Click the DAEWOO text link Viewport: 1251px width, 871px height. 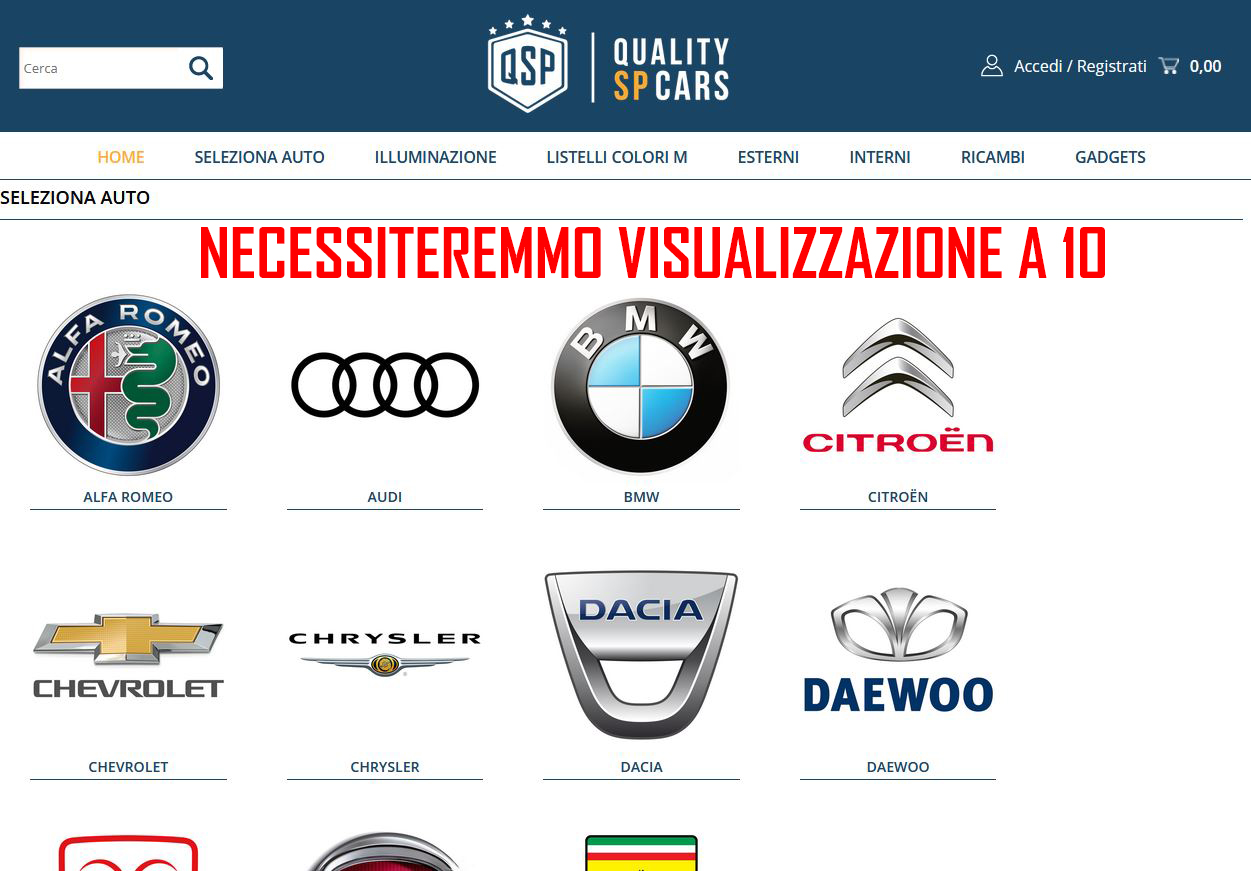(898, 767)
